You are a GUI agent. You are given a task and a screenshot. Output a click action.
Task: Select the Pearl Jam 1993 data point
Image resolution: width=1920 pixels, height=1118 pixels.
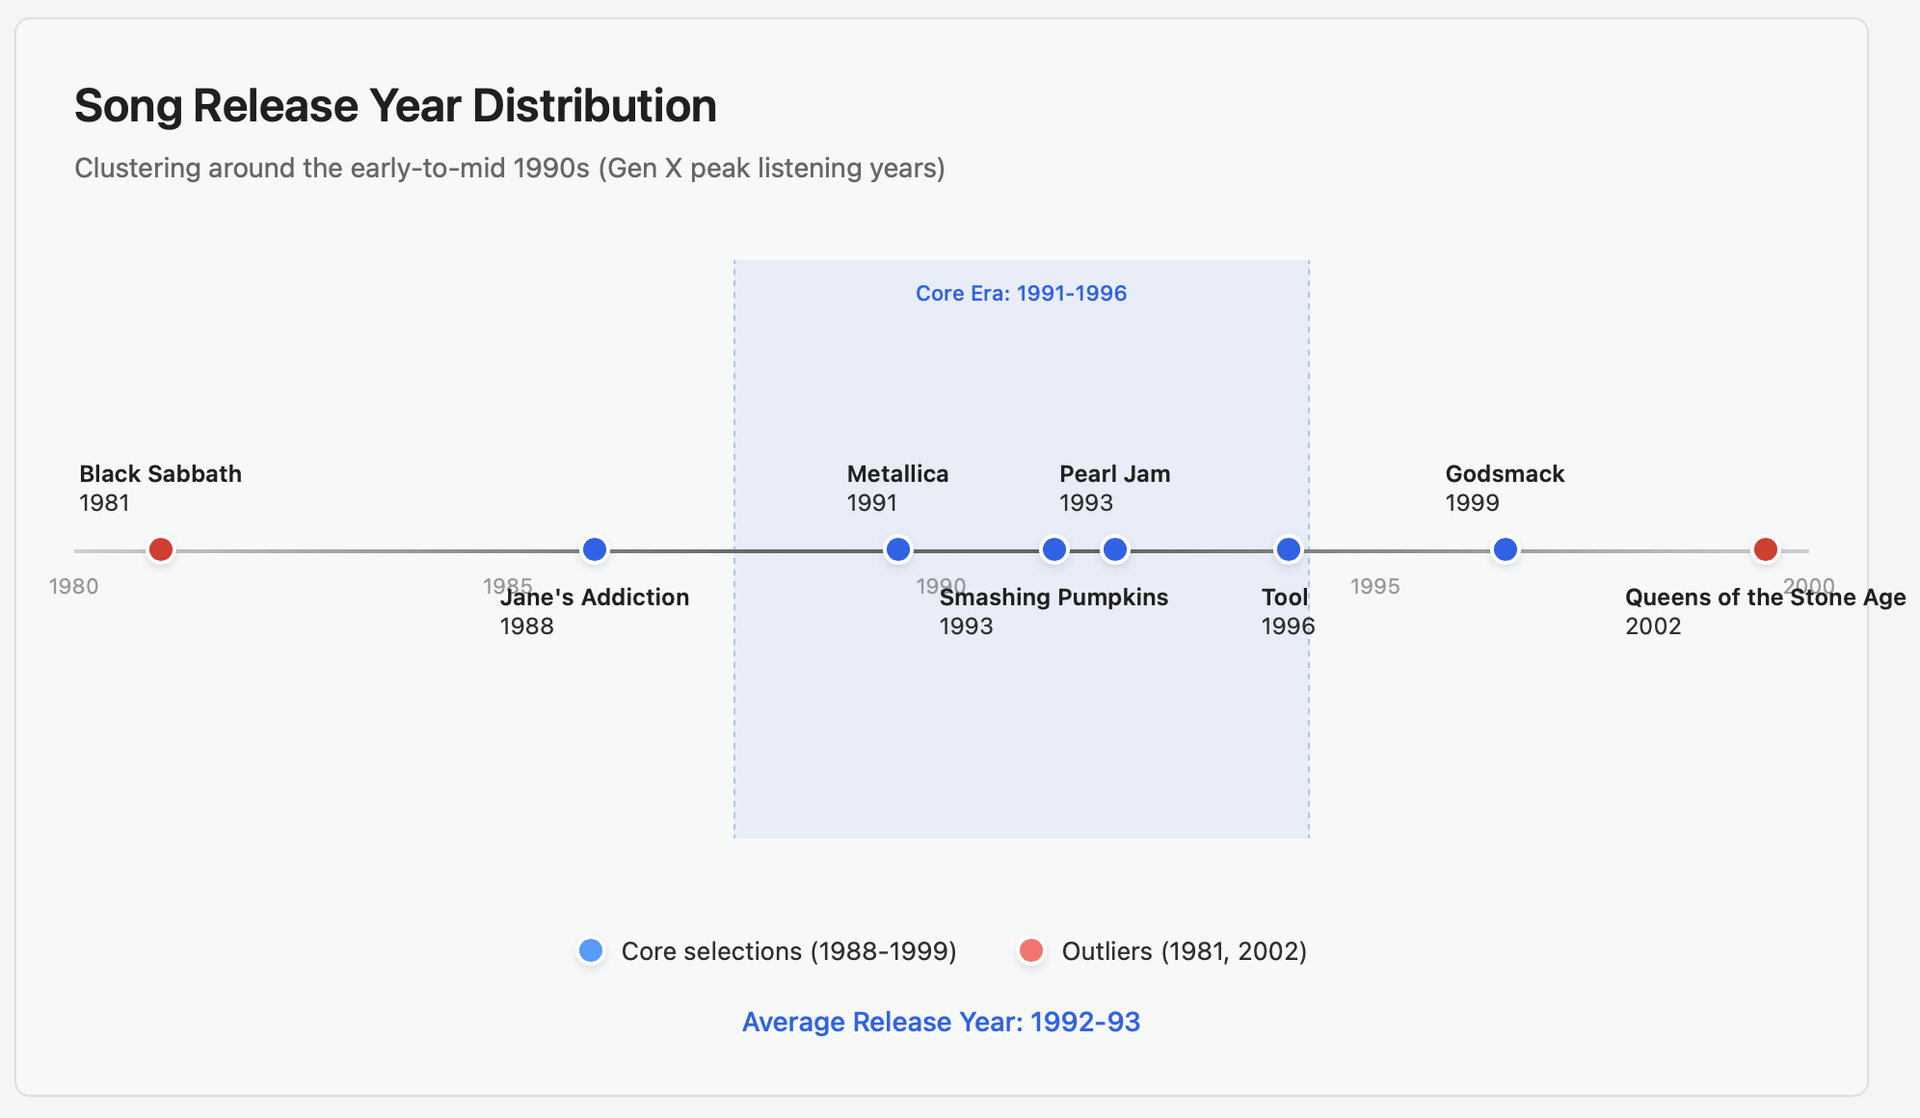(x=1114, y=549)
